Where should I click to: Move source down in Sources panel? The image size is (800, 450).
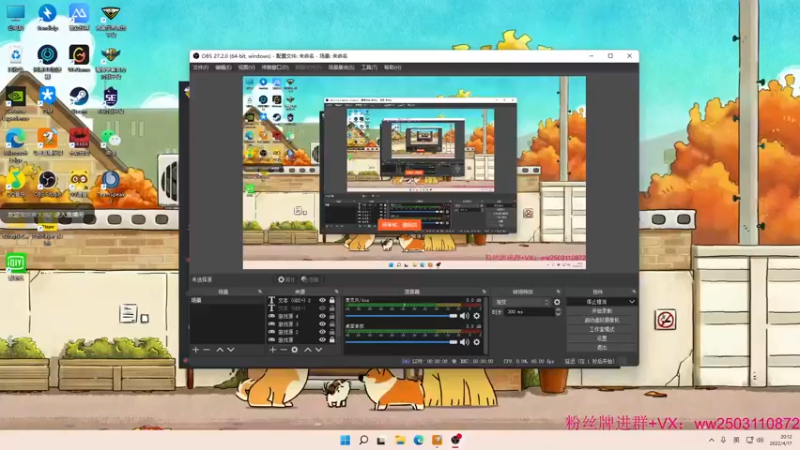(x=318, y=349)
